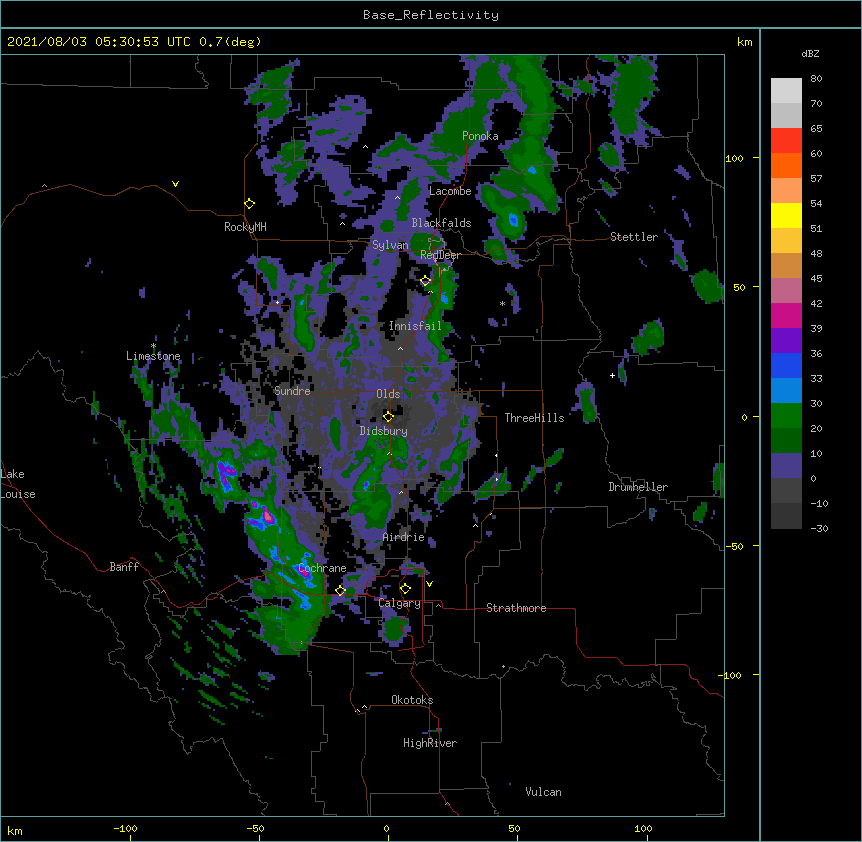Pick the slate purple 0-10 dBZ legend swatch
Screen dimensions: 862x842
(786, 466)
